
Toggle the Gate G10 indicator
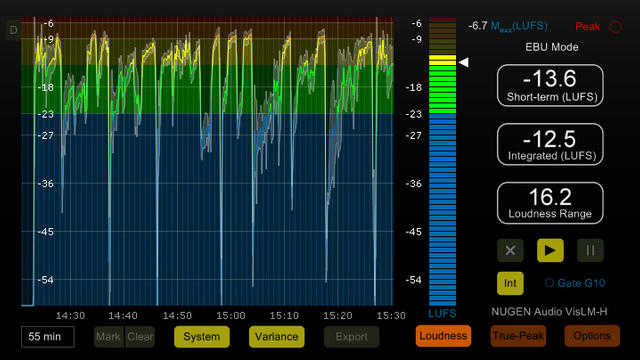tap(575, 283)
